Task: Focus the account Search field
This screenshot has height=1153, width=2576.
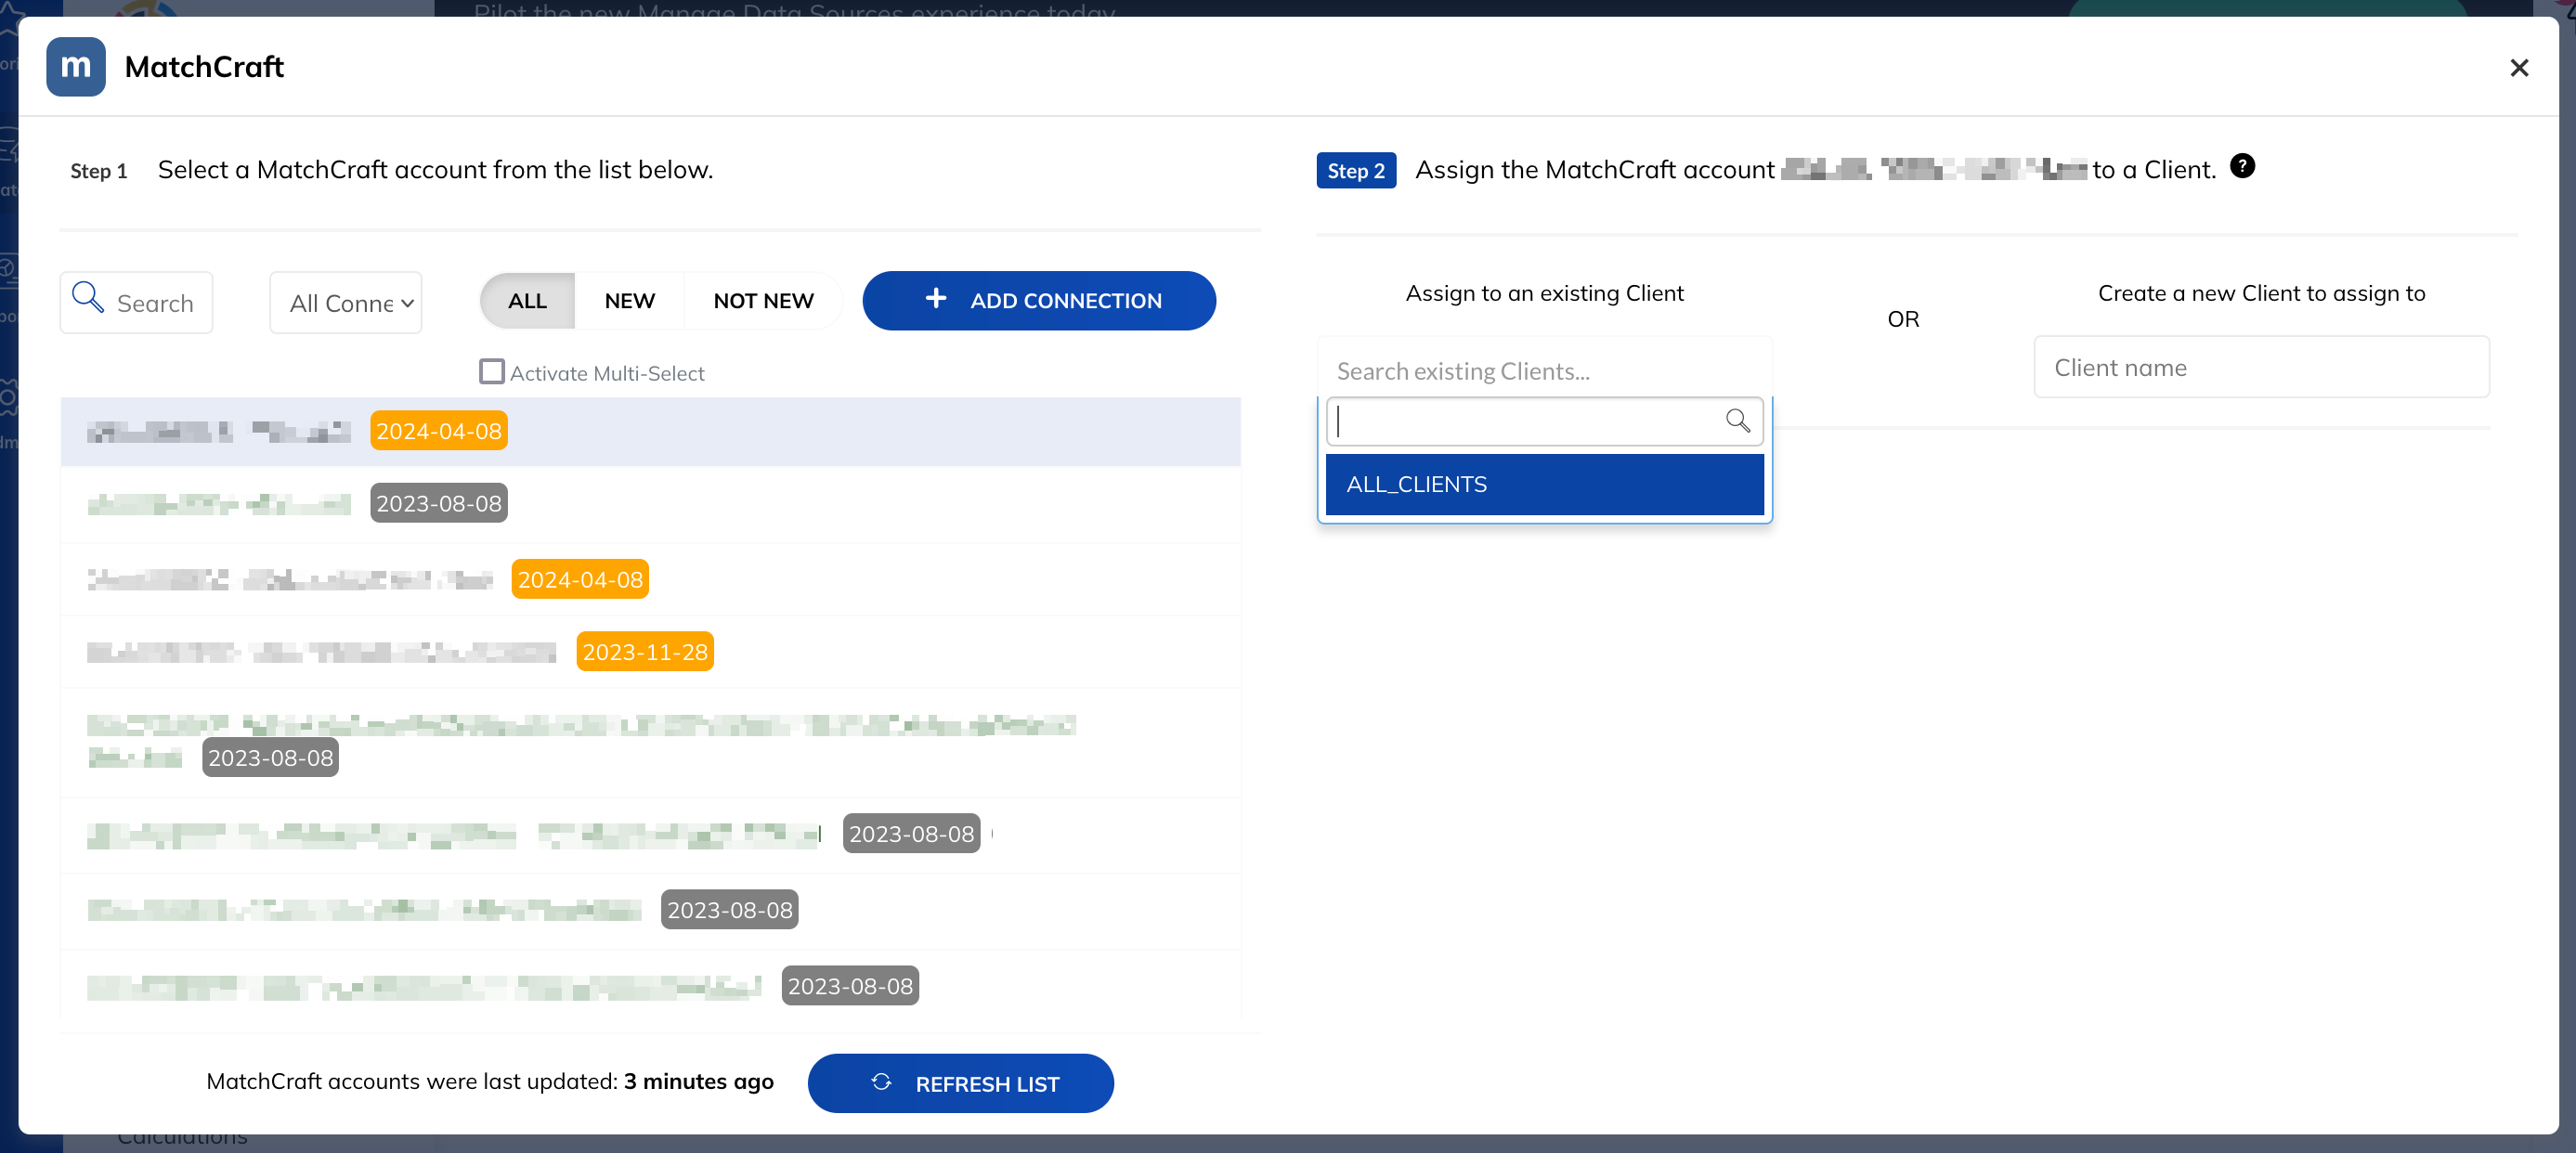Action: [137, 302]
